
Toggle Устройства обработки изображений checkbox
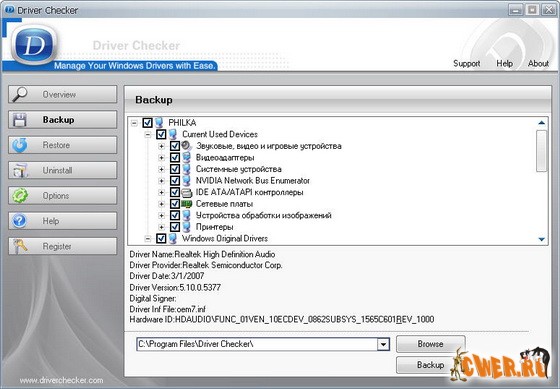(175, 215)
